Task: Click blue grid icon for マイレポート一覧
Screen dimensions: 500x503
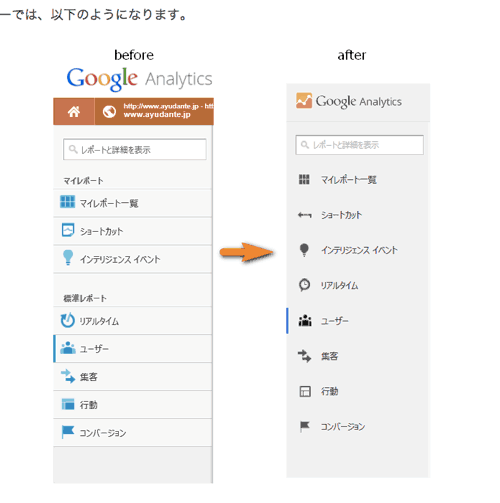Action: 68,202
